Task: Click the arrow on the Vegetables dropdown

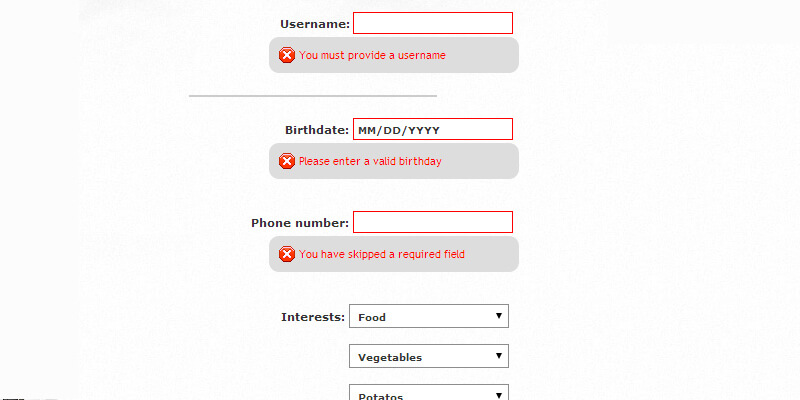Action: click(x=499, y=357)
